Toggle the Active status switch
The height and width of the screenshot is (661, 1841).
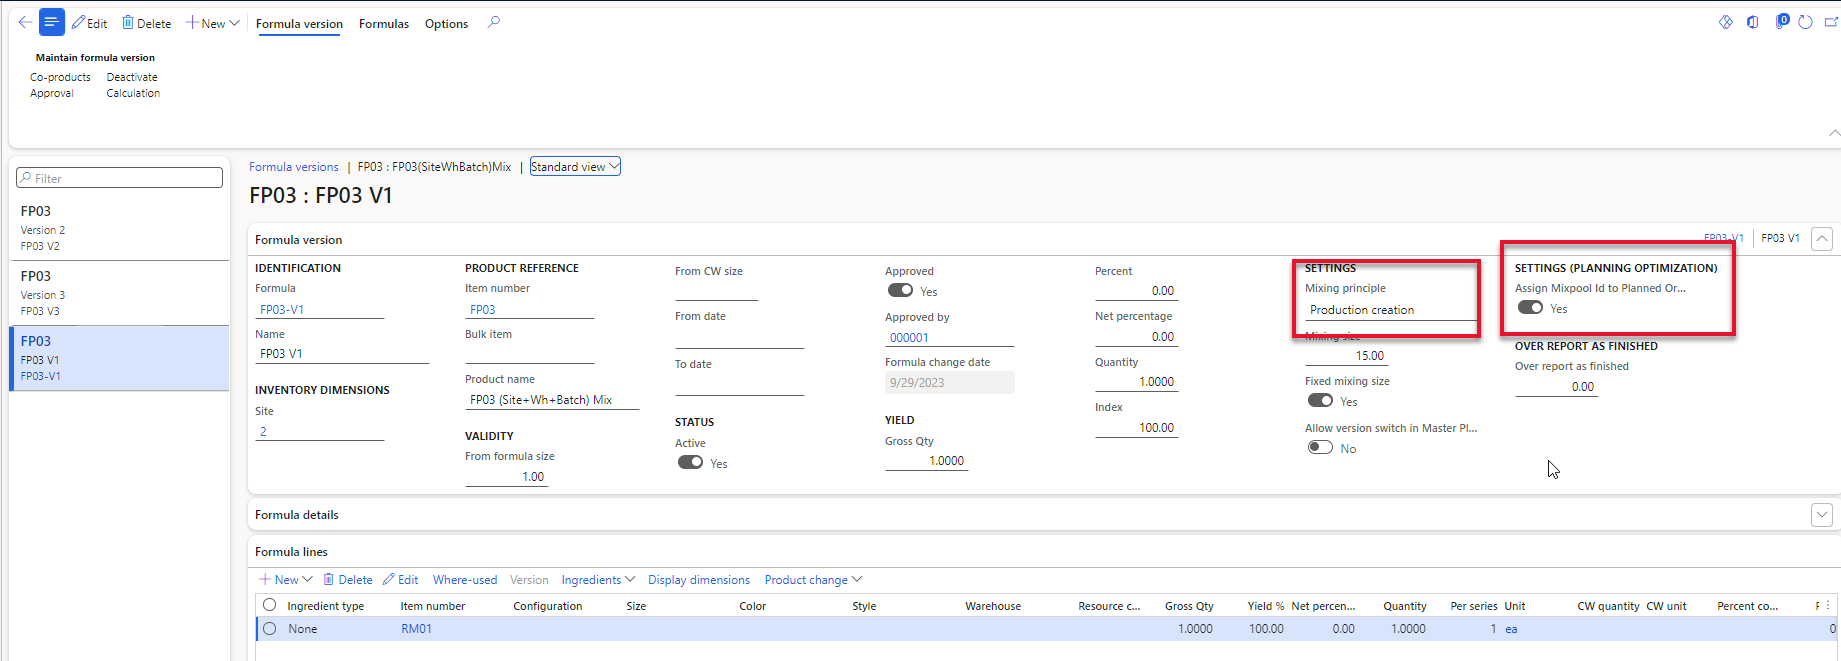(x=690, y=462)
